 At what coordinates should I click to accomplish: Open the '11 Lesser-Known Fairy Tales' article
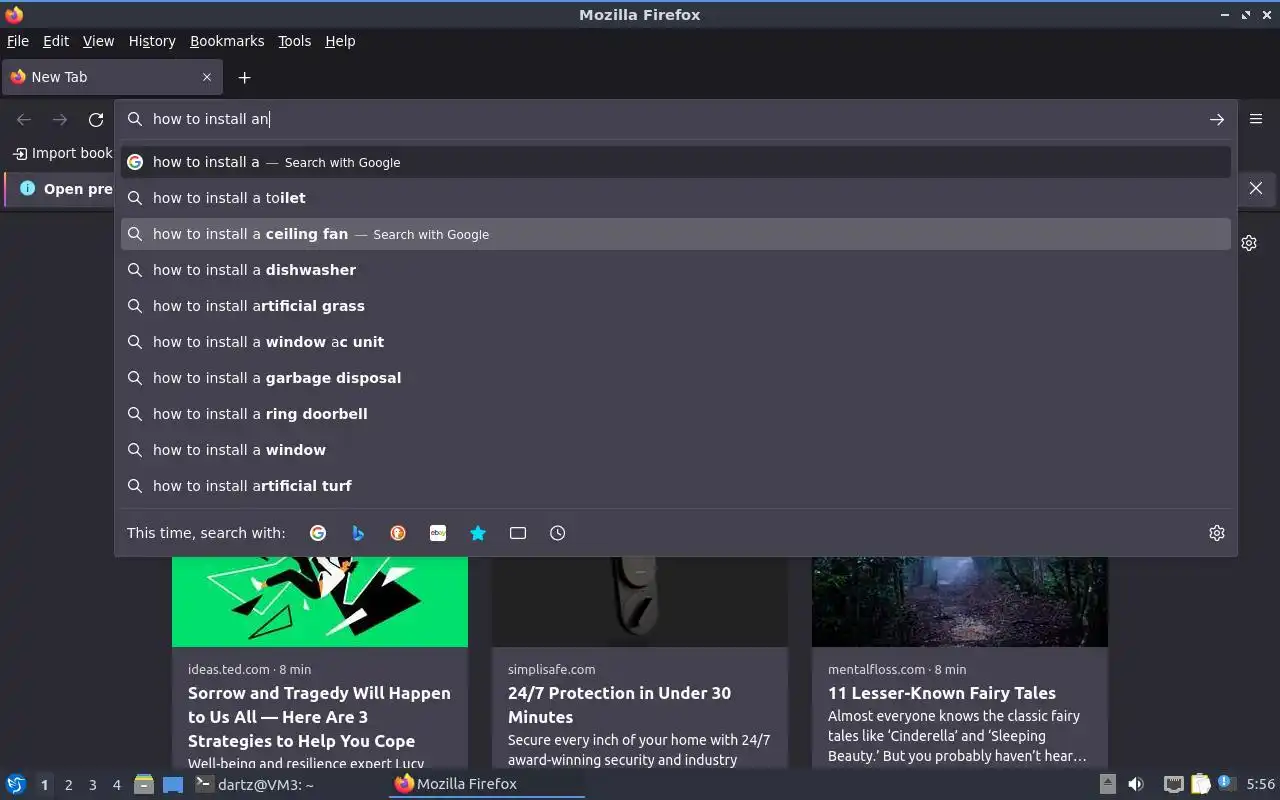(942, 693)
